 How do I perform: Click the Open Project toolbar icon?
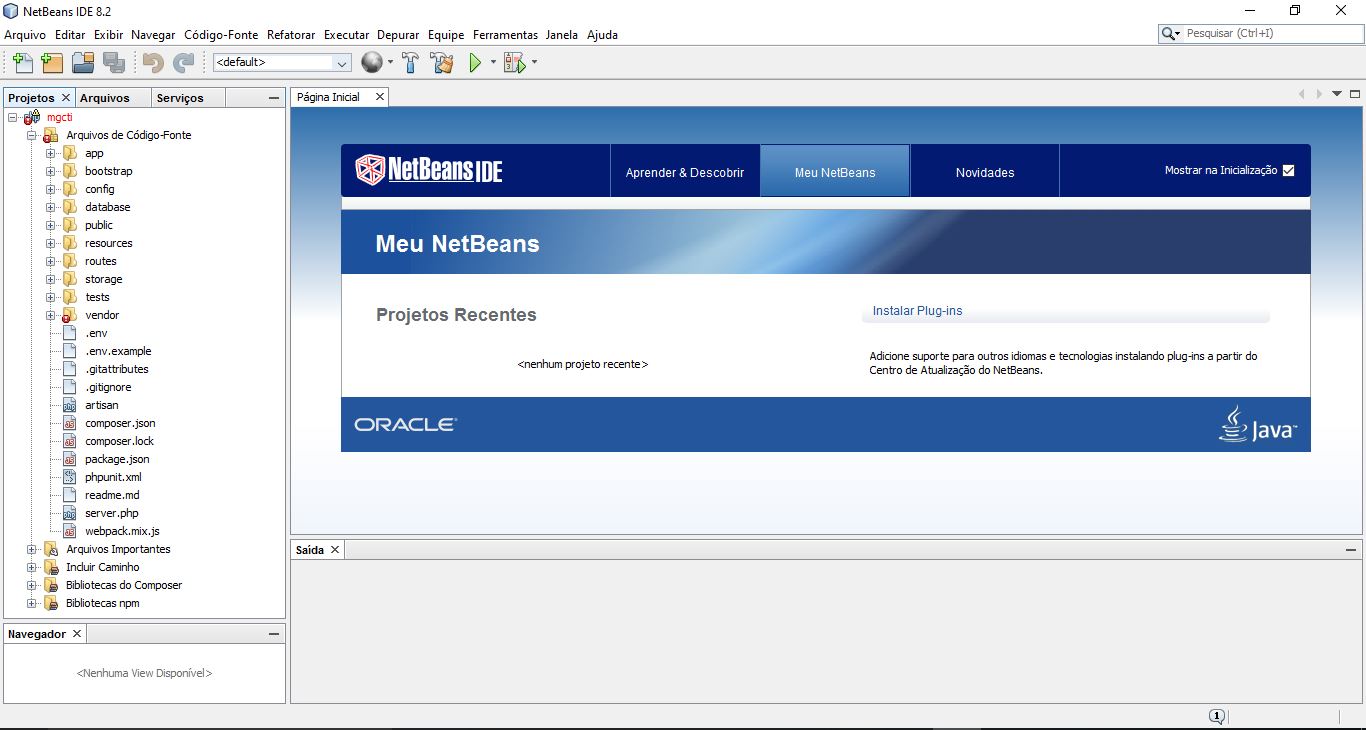tap(83, 62)
